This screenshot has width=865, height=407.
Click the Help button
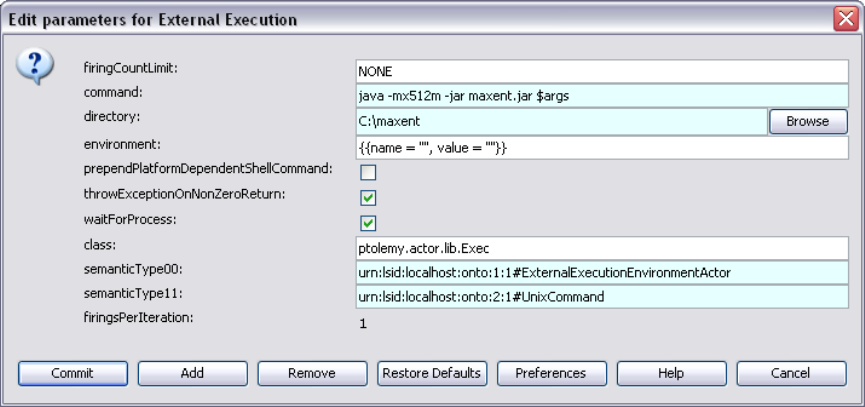click(x=670, y=373)
